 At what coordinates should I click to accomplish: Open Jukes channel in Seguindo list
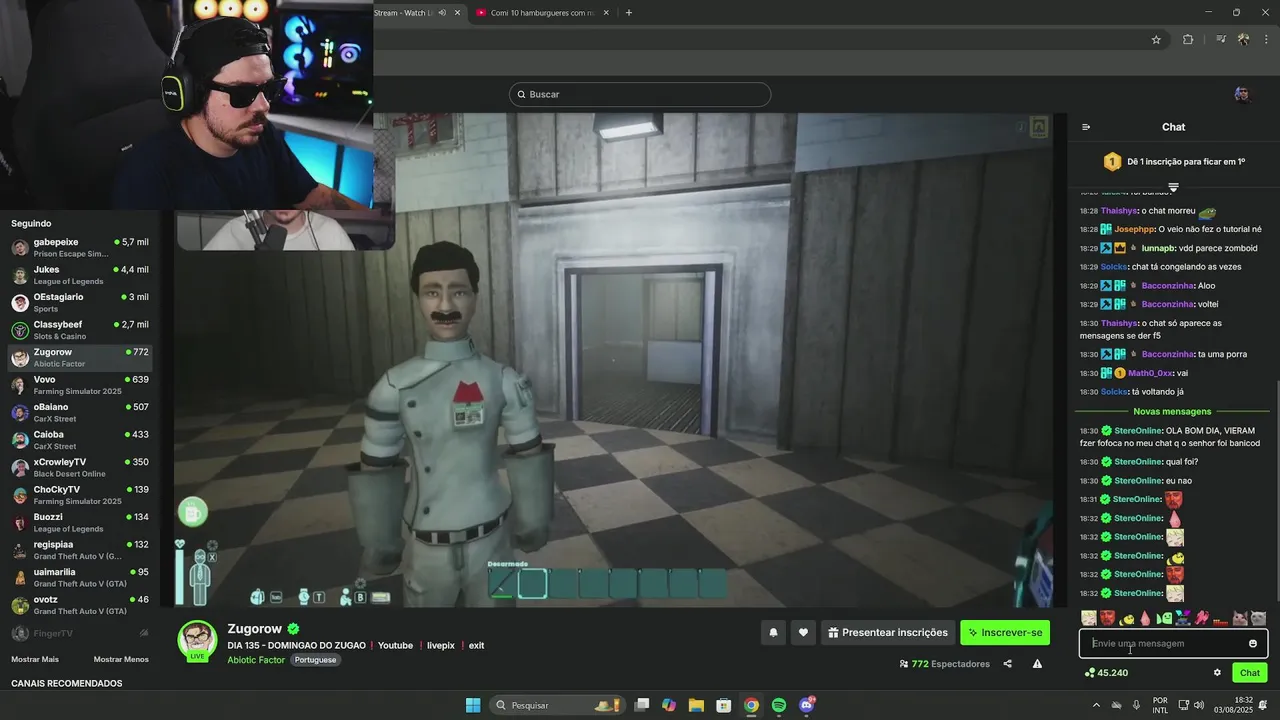coord(80,275)
